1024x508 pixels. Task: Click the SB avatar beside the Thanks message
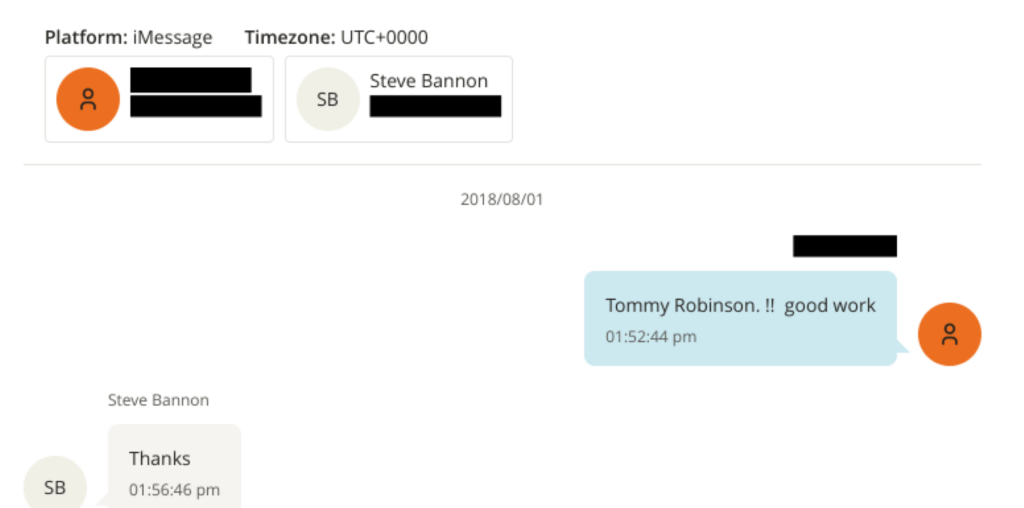click(55, 486)
